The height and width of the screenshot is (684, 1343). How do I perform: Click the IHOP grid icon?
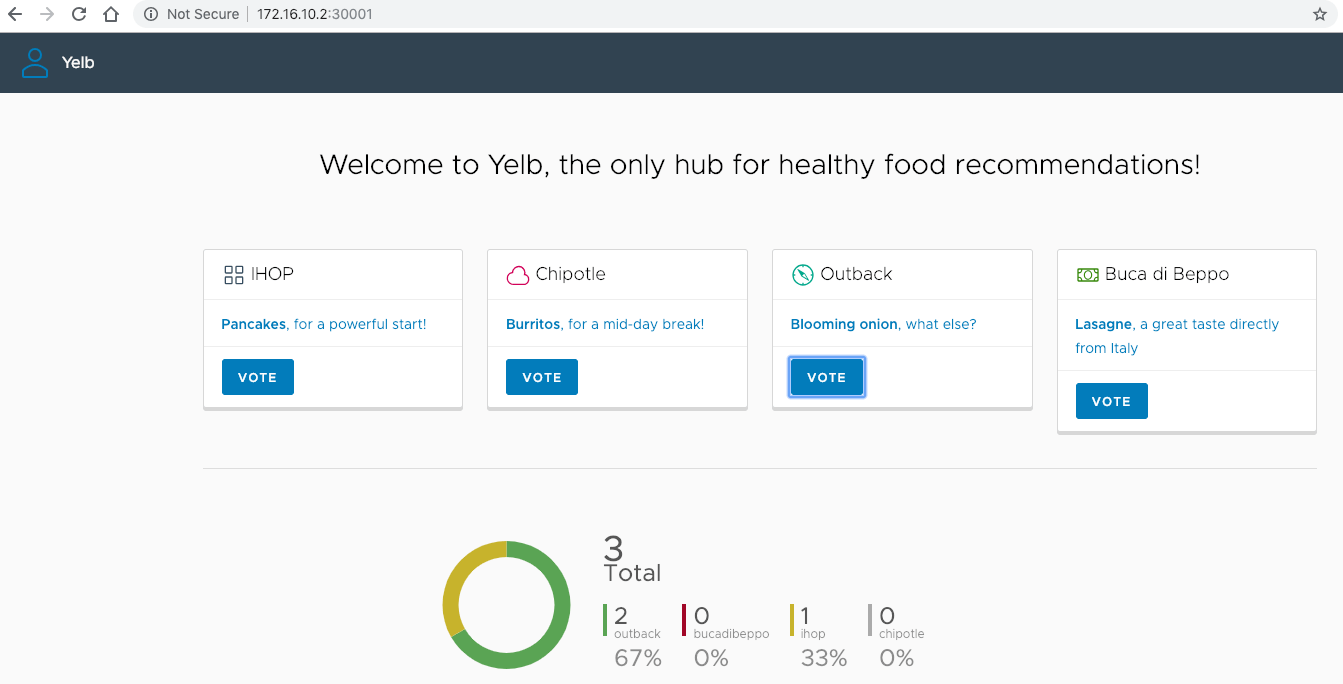point(234,275)
